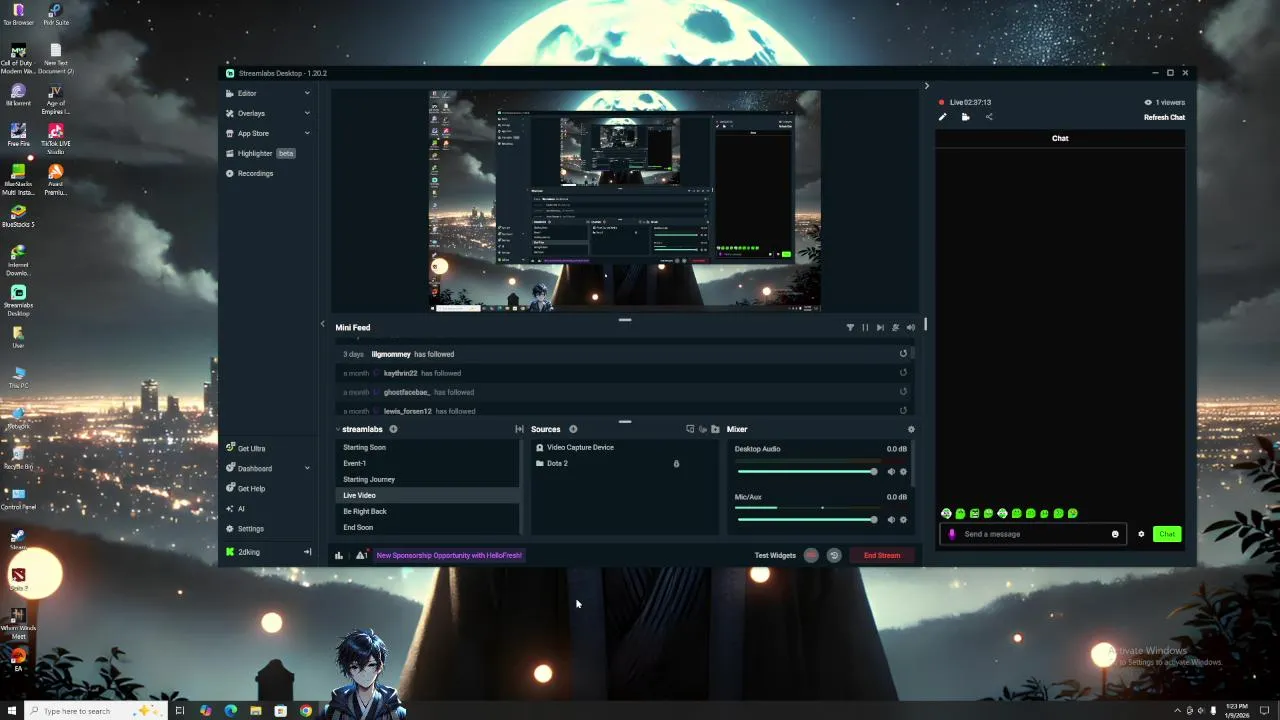This screenshot has height=720, width=1280.
Task: Expand the Dashboard chevron
Action: [x=307, y=468]
